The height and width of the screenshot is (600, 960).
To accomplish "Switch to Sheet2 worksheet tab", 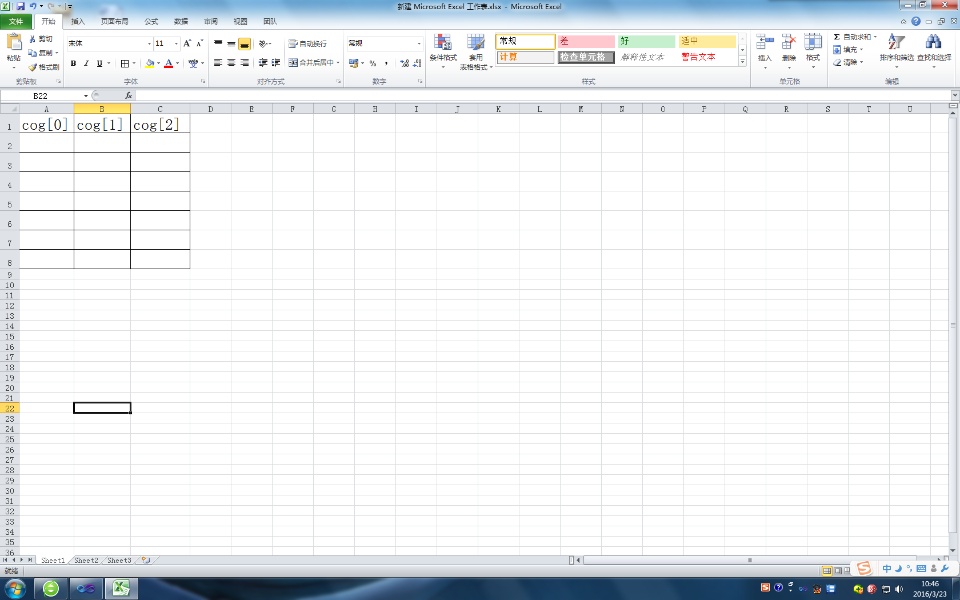I will (x=86, y=560).
